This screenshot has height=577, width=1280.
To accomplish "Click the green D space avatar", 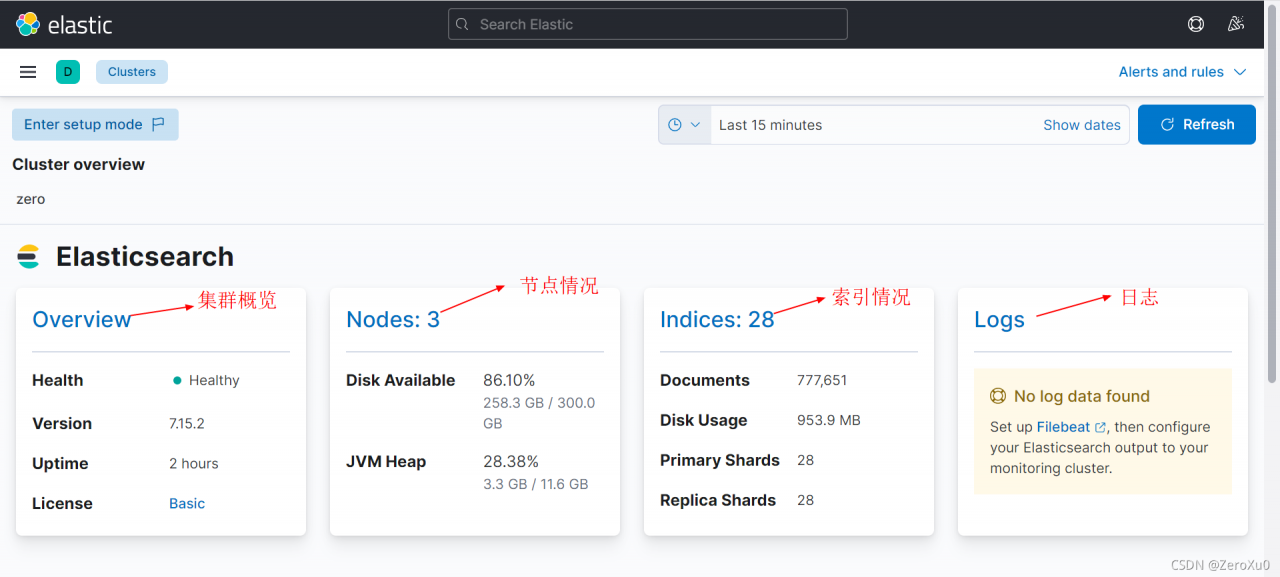I will [x=68, y=72].
